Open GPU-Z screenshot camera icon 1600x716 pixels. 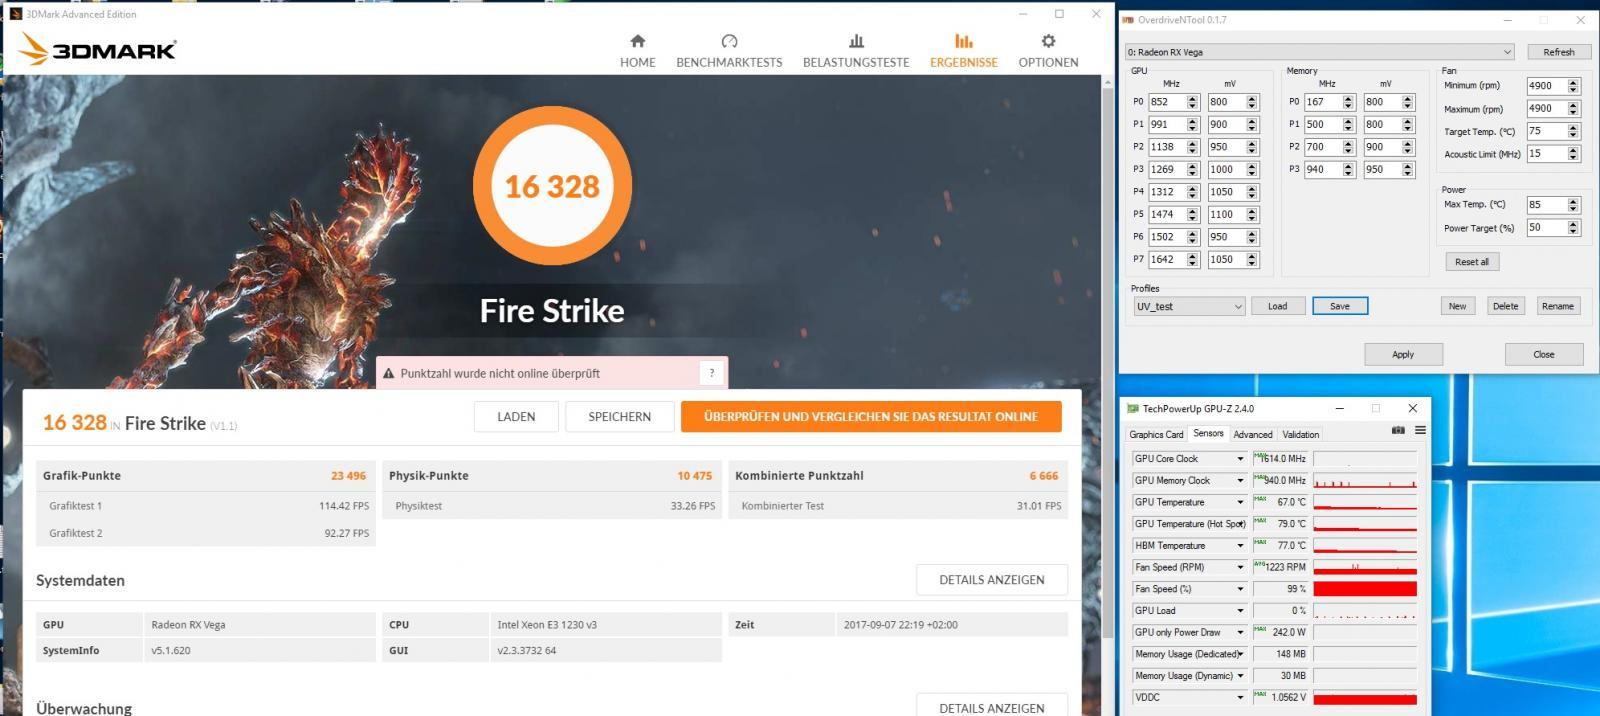click(1398, 431)
